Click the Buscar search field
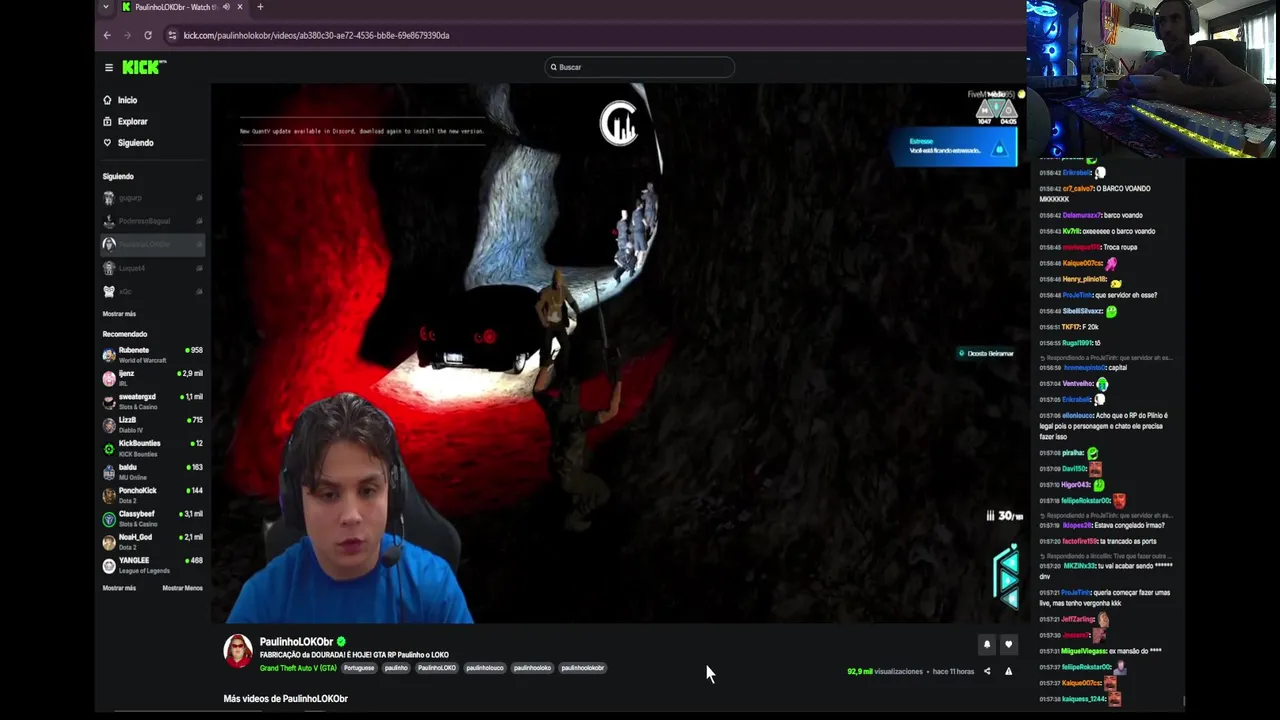 click(x=640, y=67)
